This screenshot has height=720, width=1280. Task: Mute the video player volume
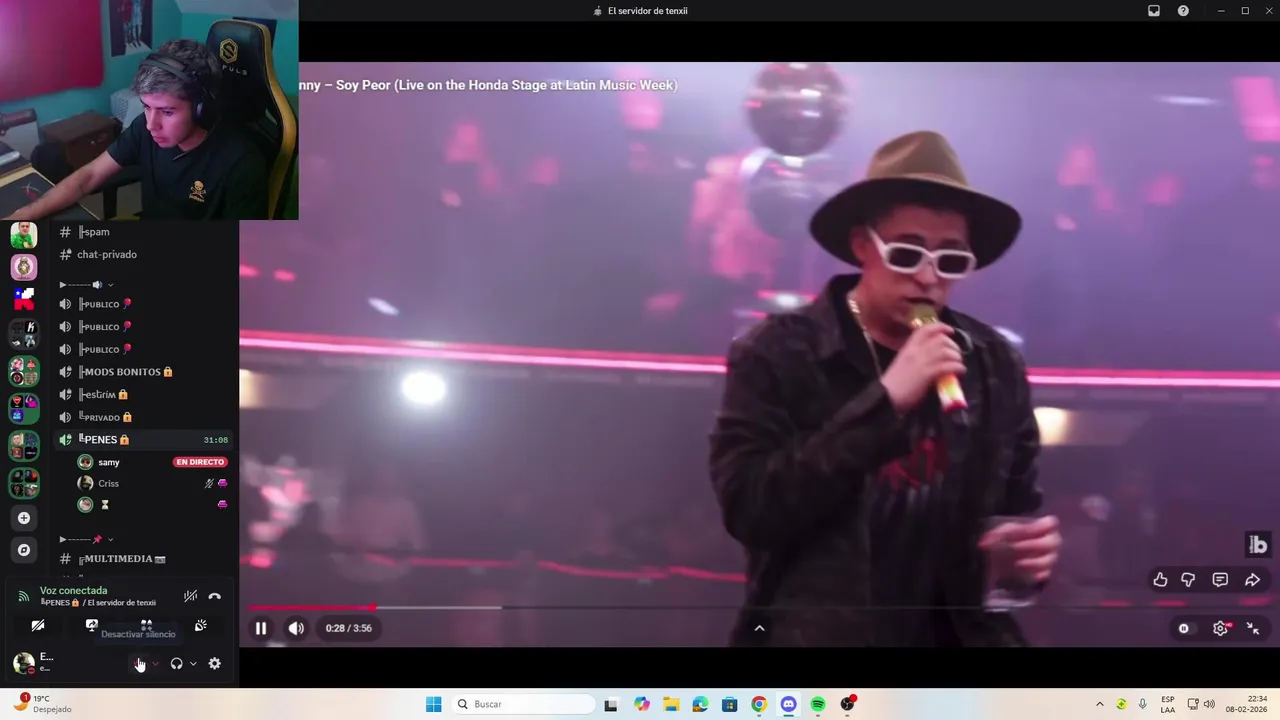click(296, 628)
